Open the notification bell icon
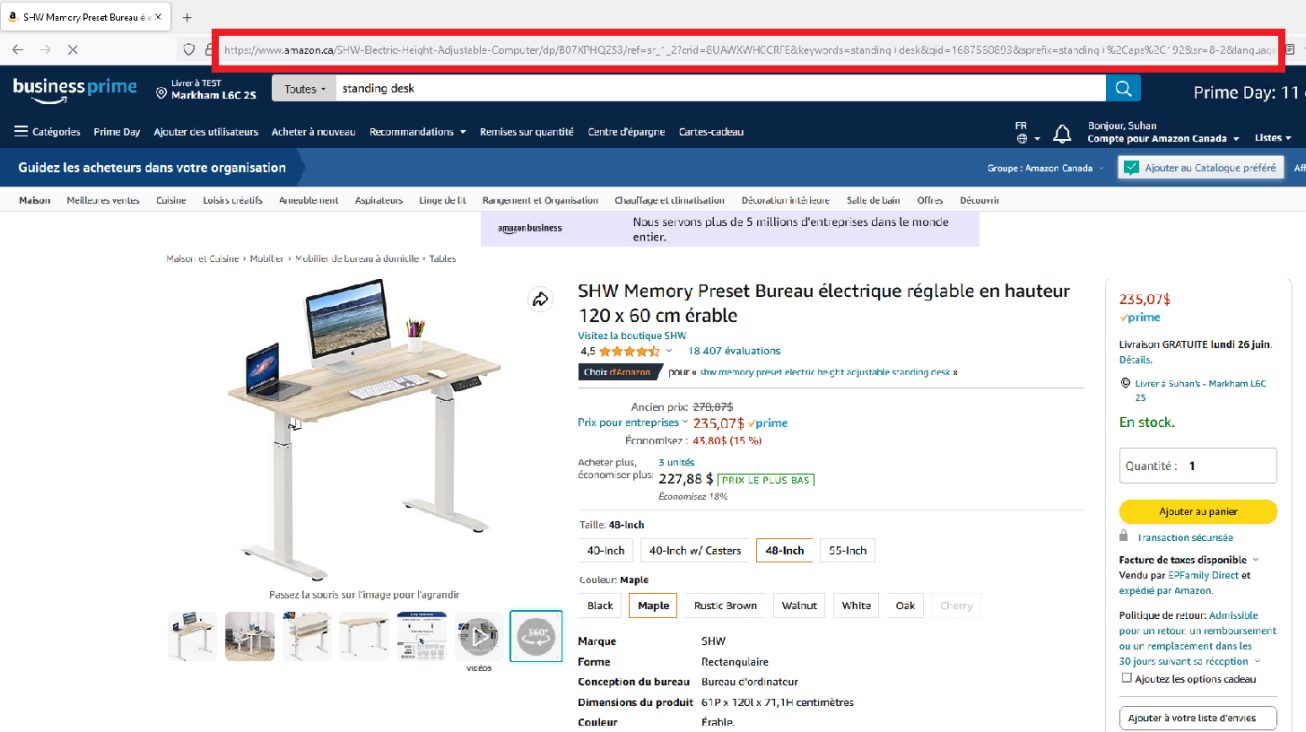 pyautogui.click(x=1064, y=132)
